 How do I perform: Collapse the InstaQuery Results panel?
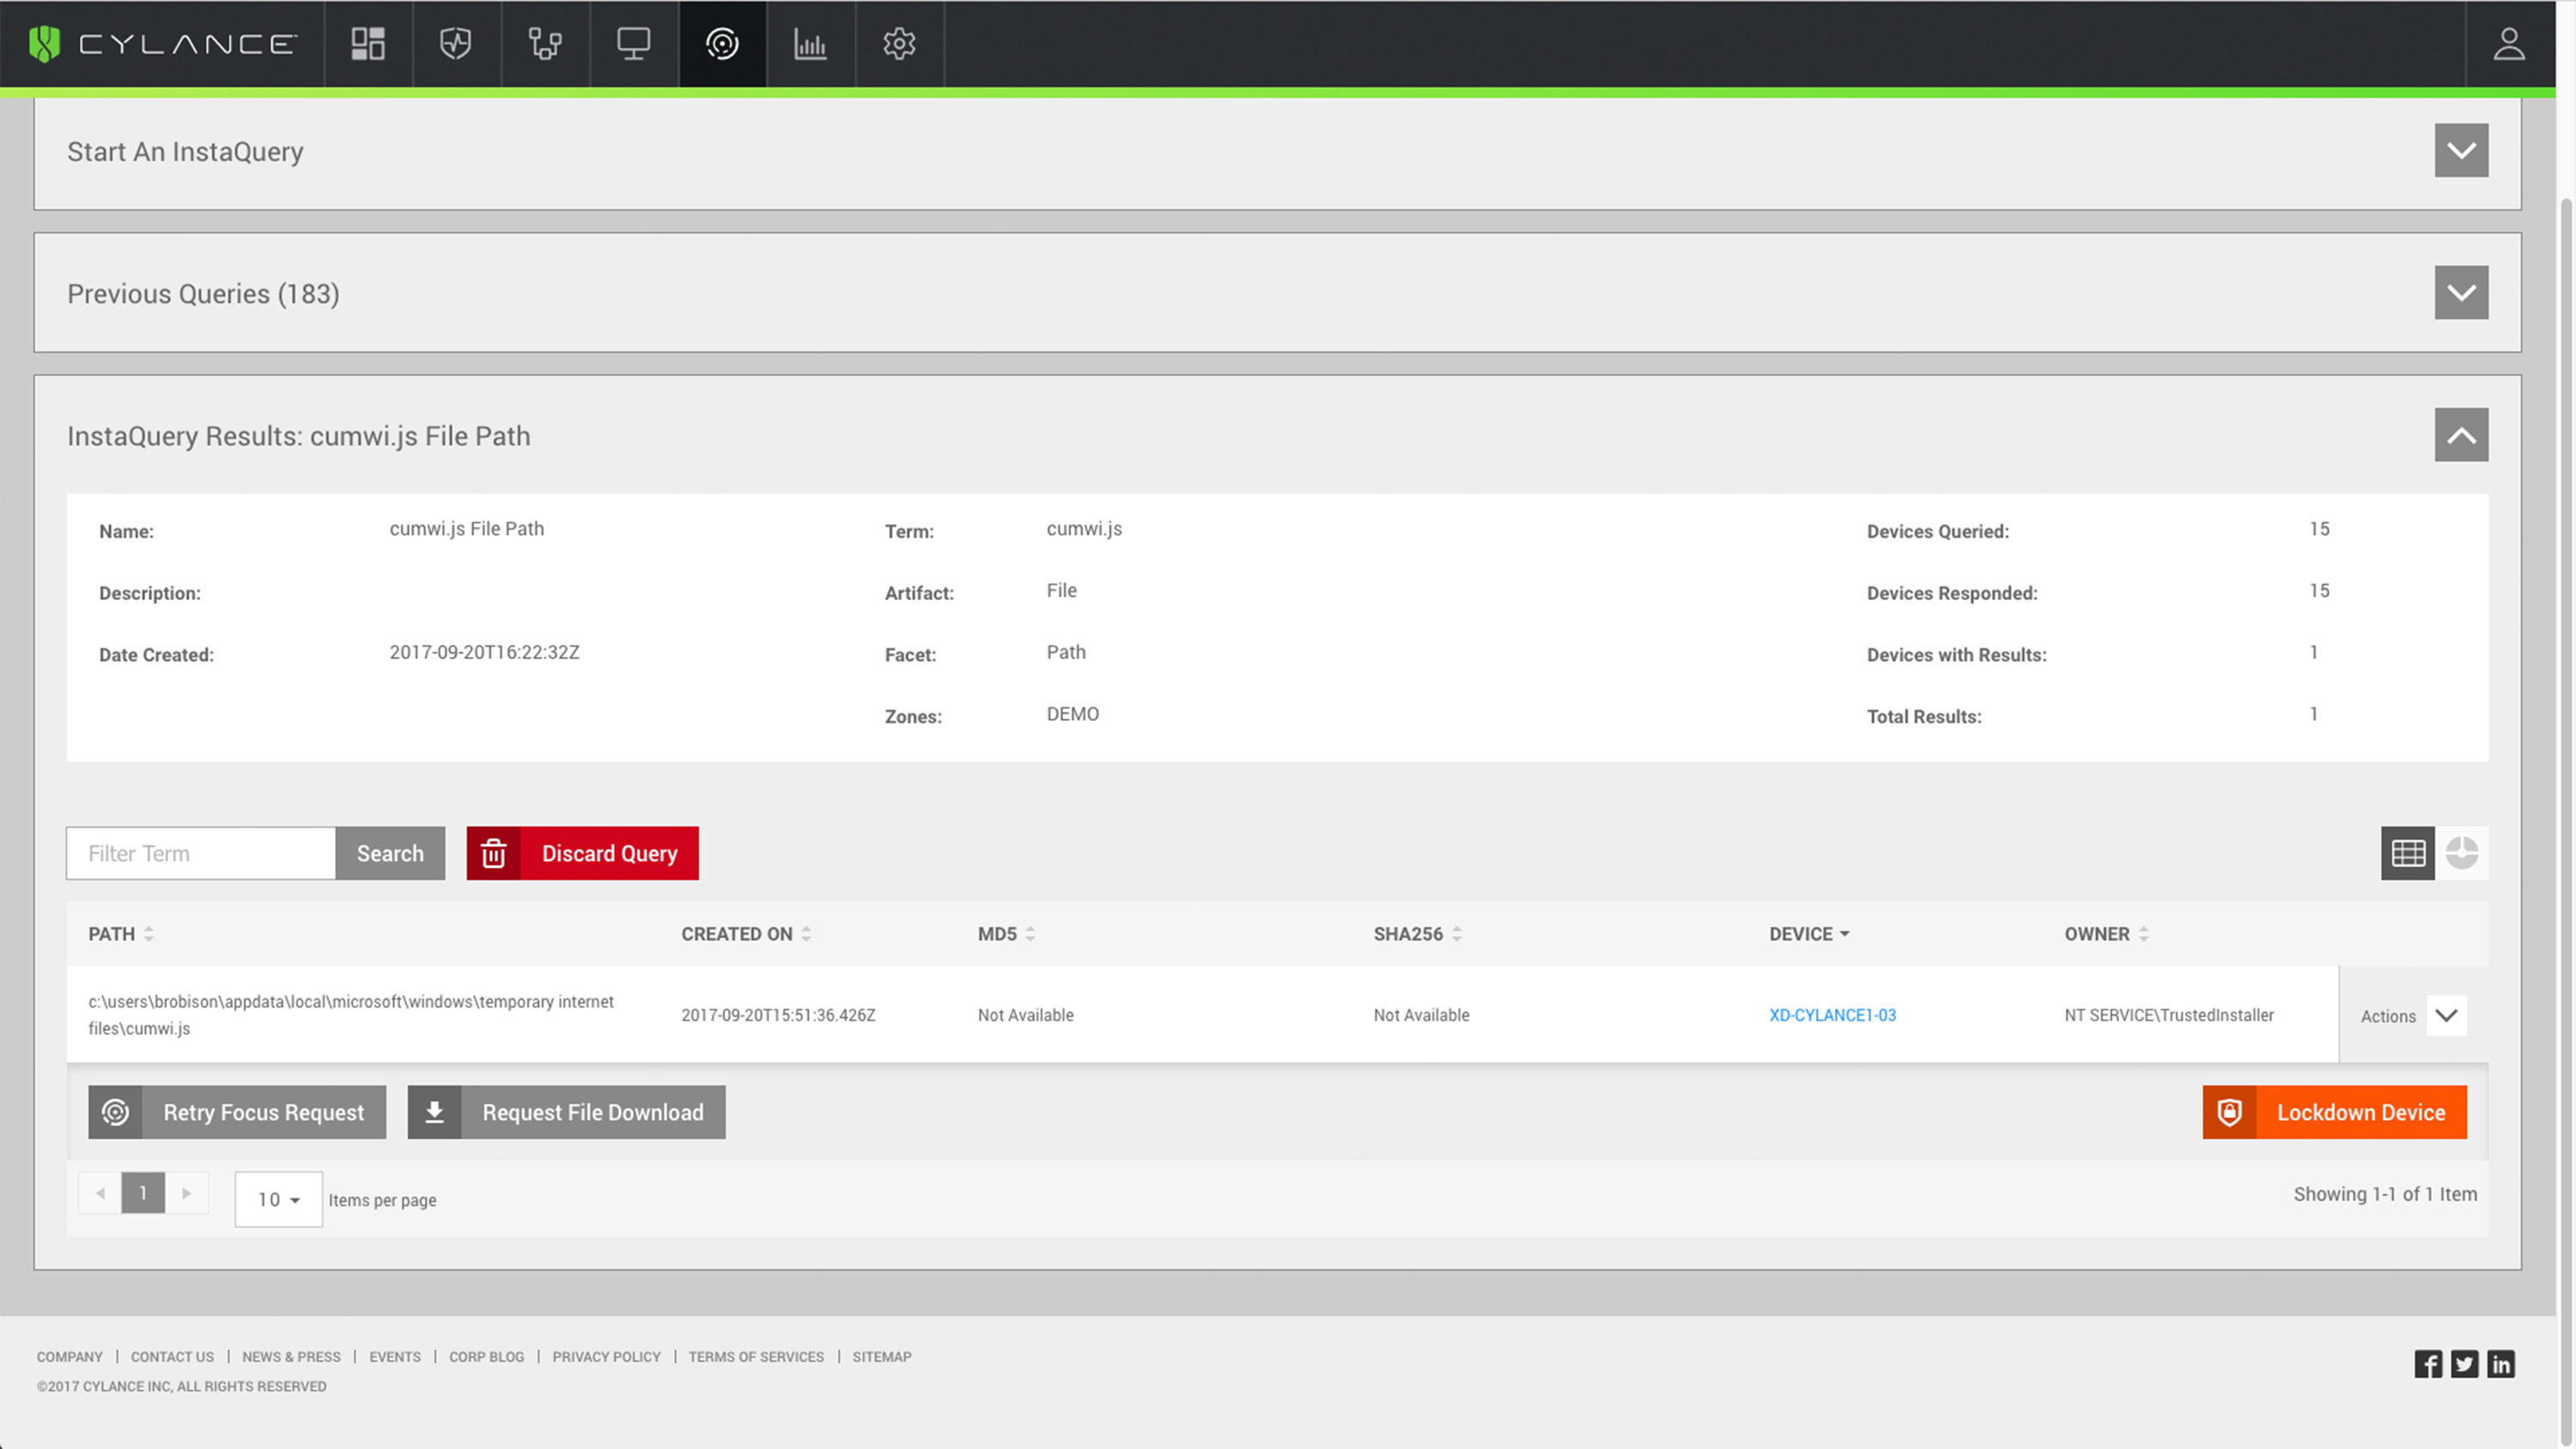click(x=2461, y=435)
